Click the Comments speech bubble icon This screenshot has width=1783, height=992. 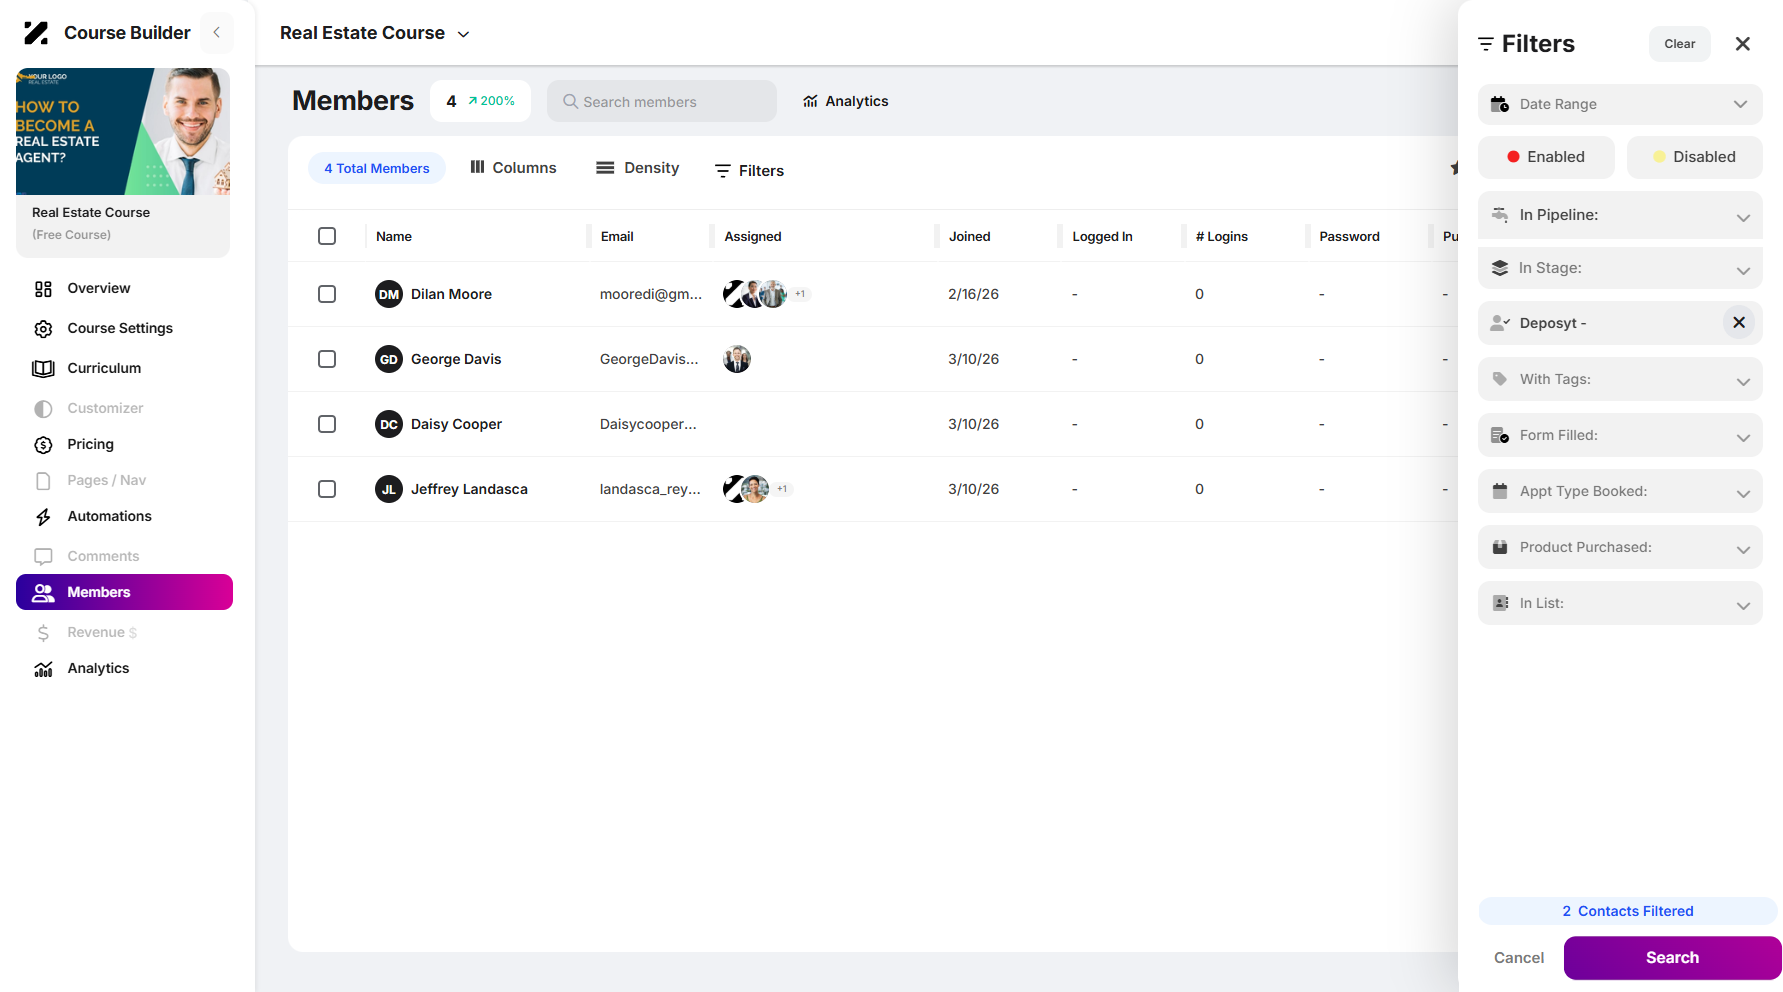coord(43,556)
